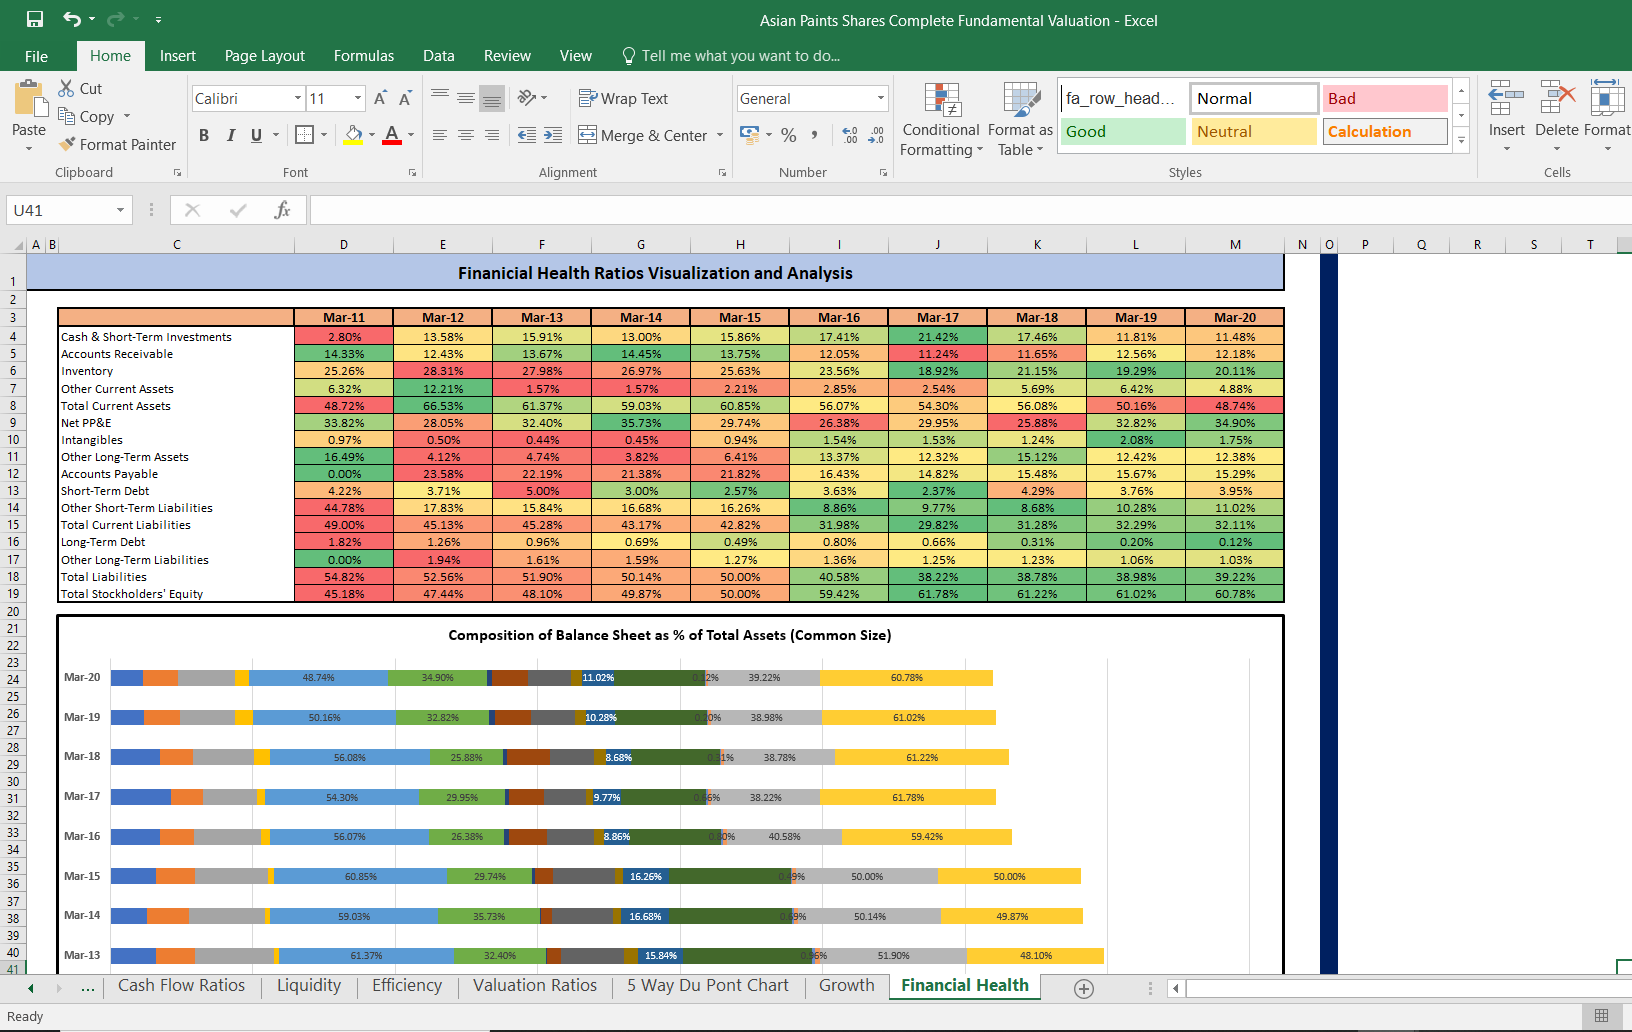The image size is (1632, 1032).
Task: Click the Increase Indent icon
Action: [x=553, y=135]
